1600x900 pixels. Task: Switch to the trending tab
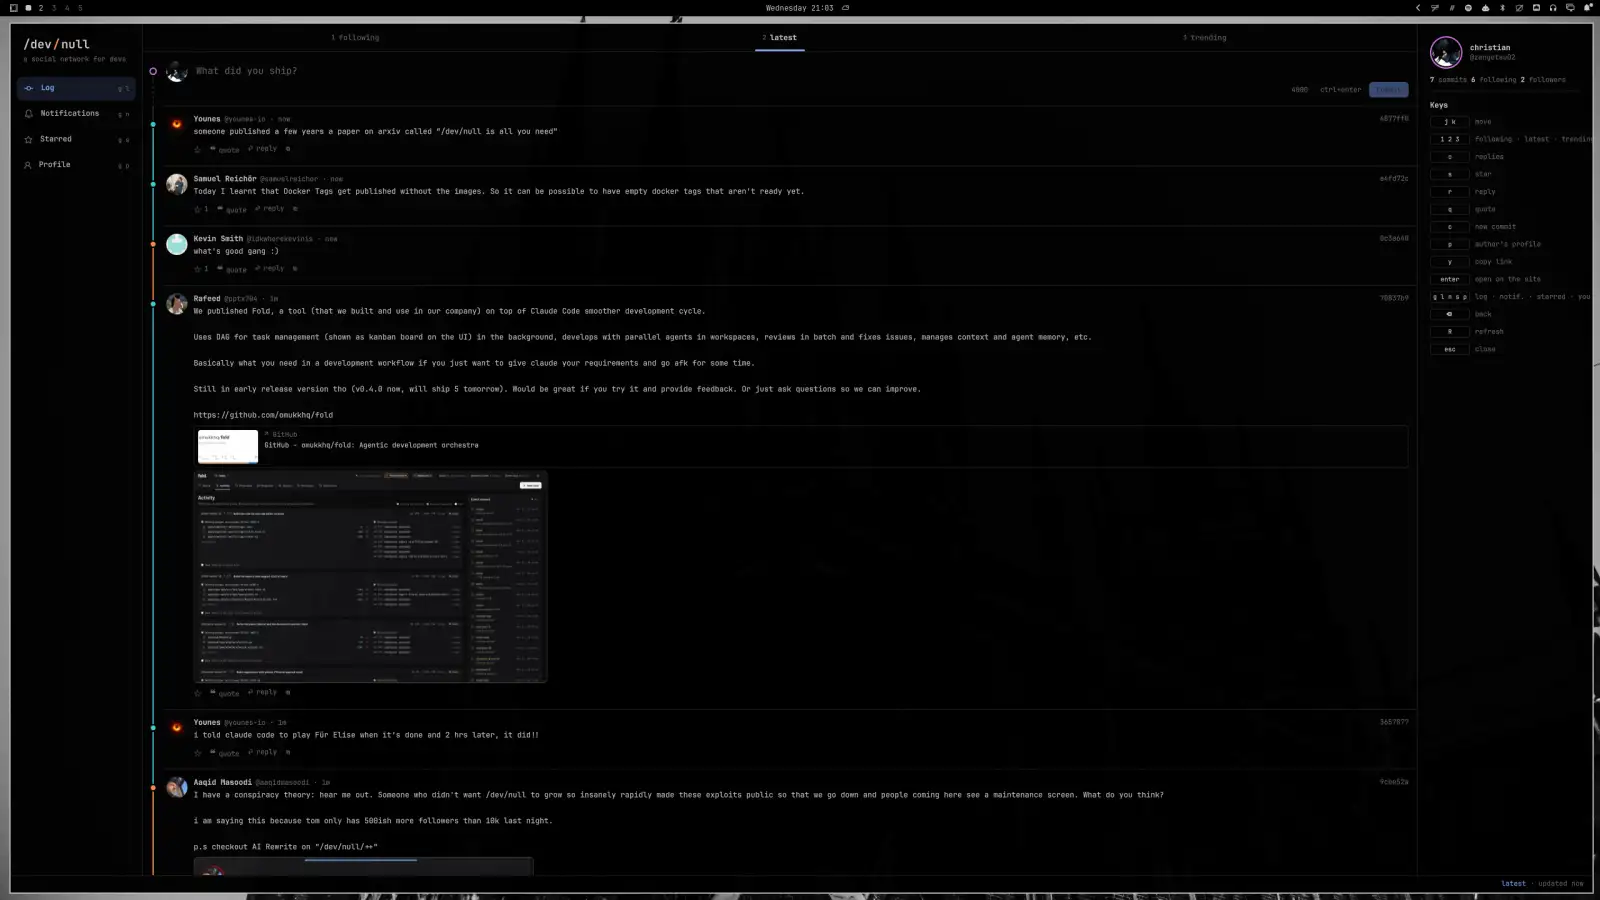(x=1204, y=38)
